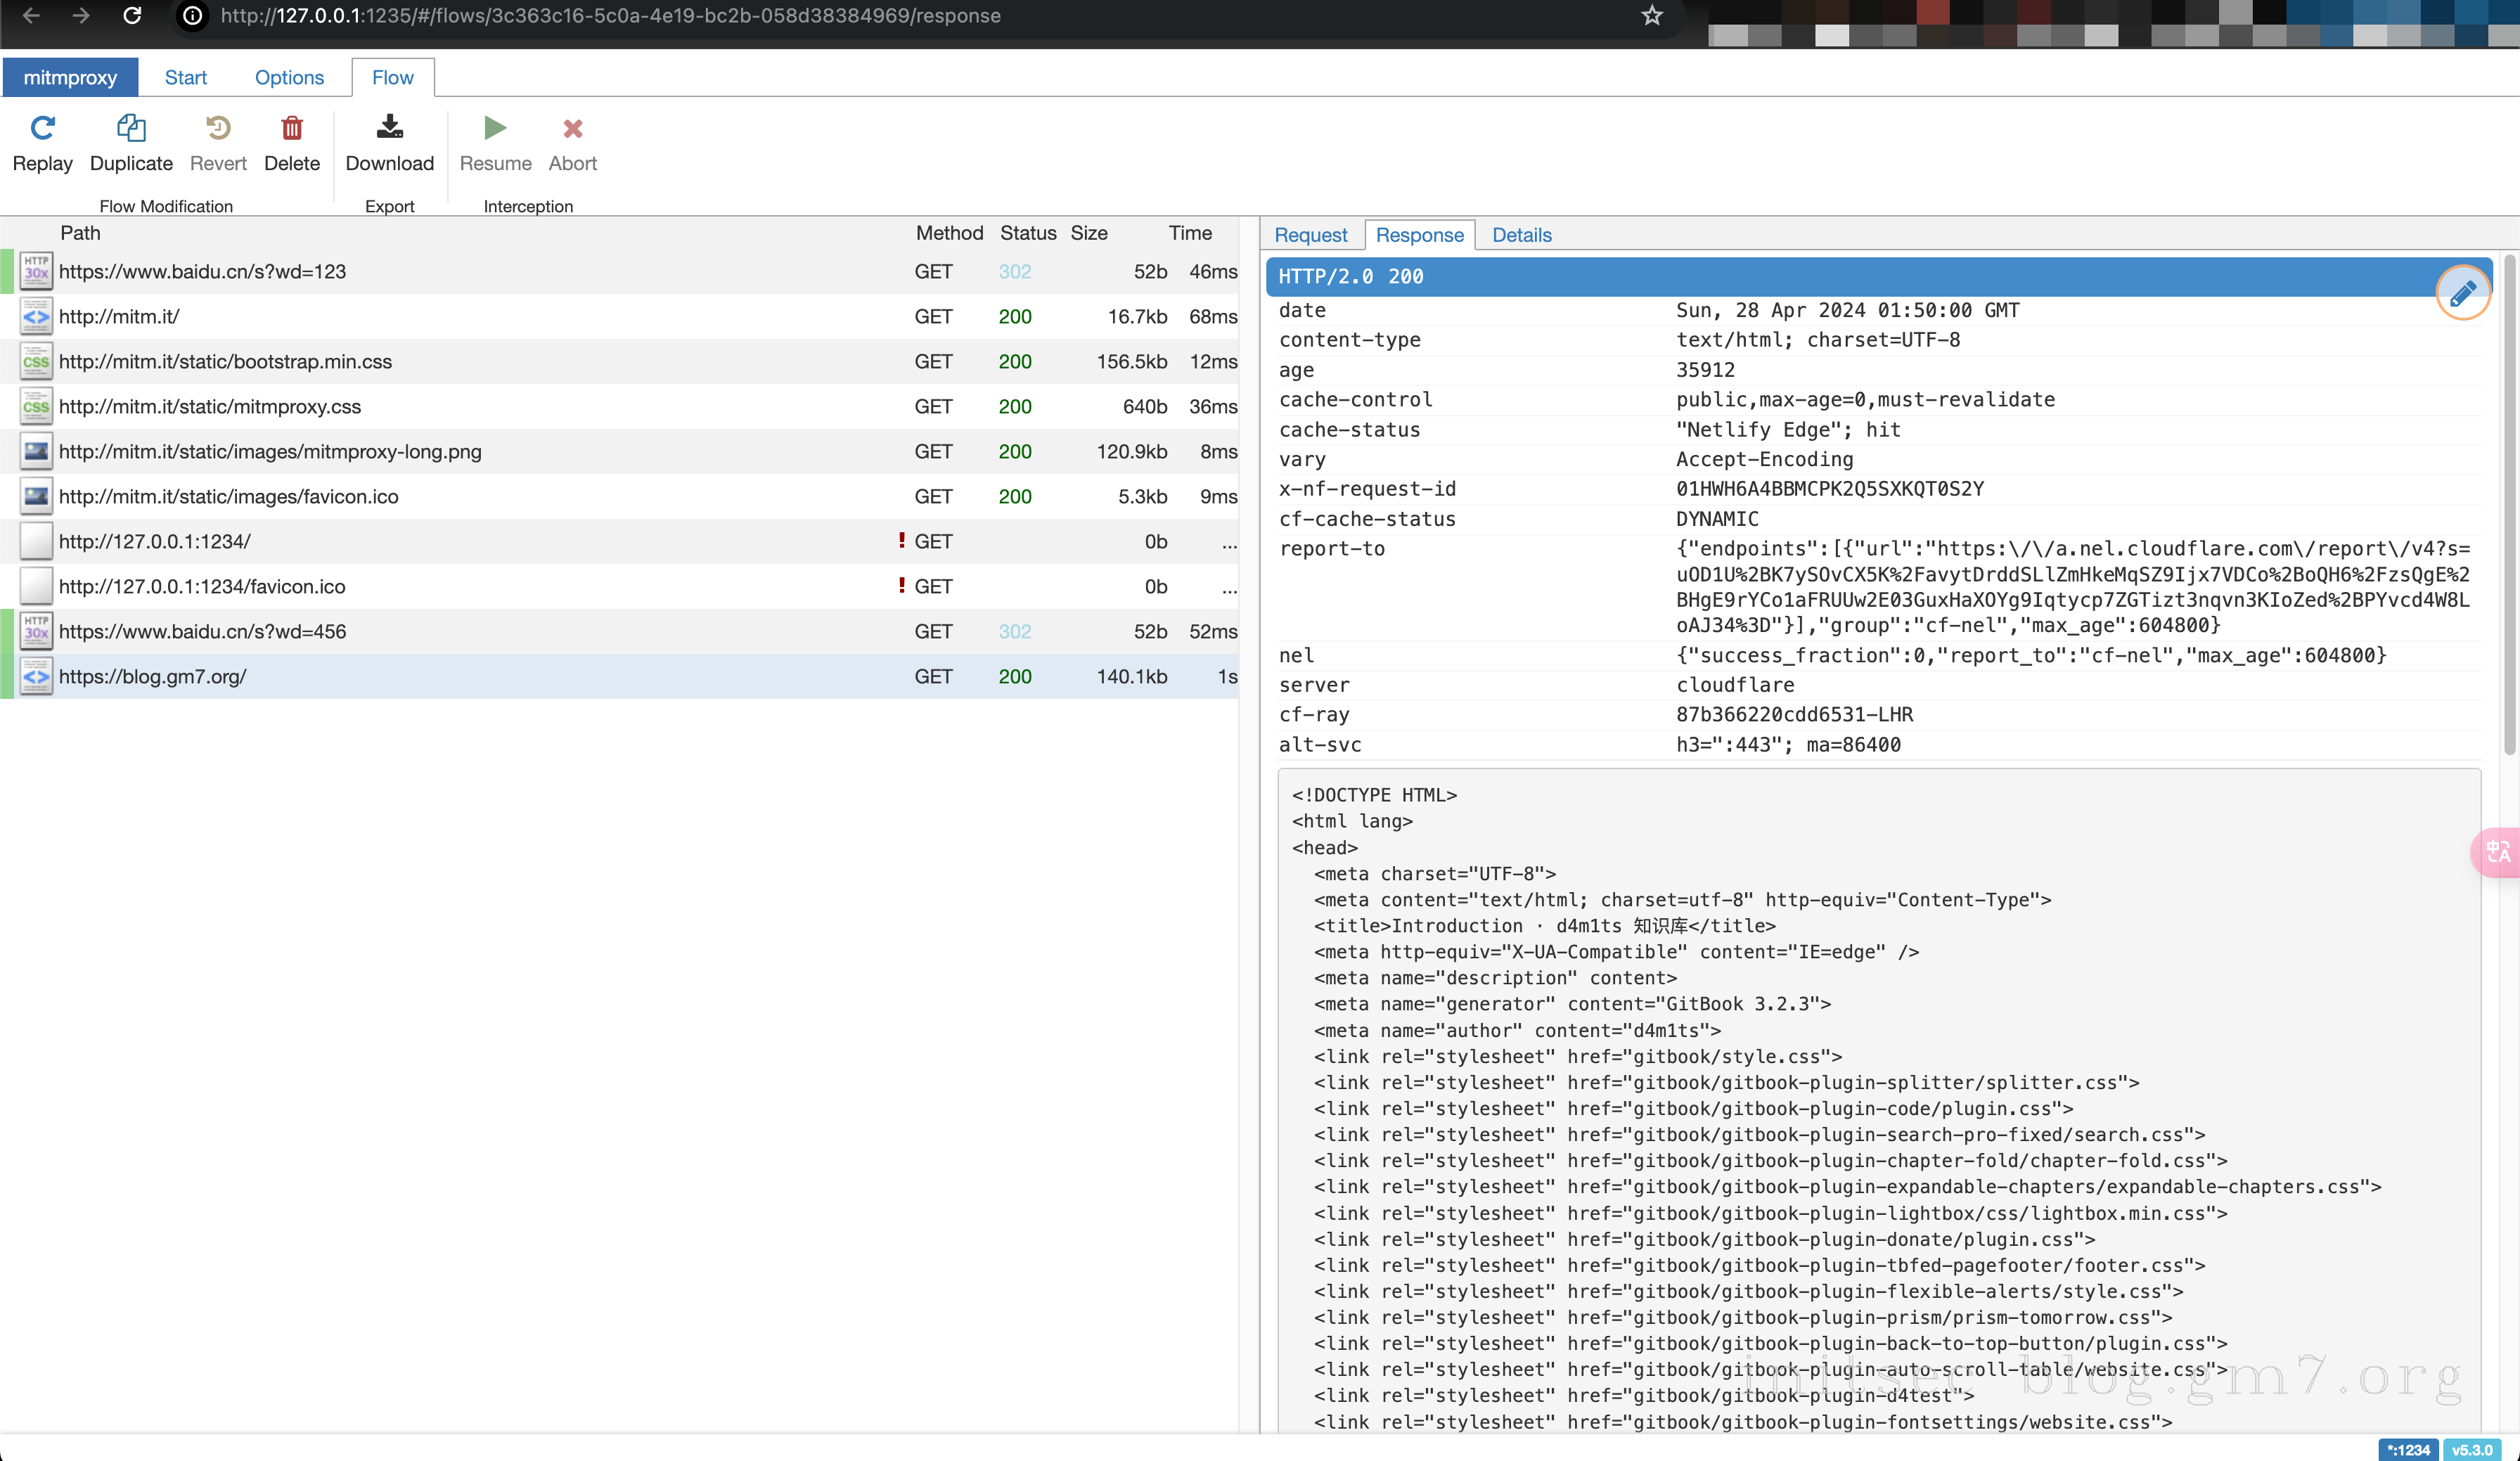The height and width of the screenshot is (1461, 2520).
Task: Open the Options menu tab
Action: point(289,77)
